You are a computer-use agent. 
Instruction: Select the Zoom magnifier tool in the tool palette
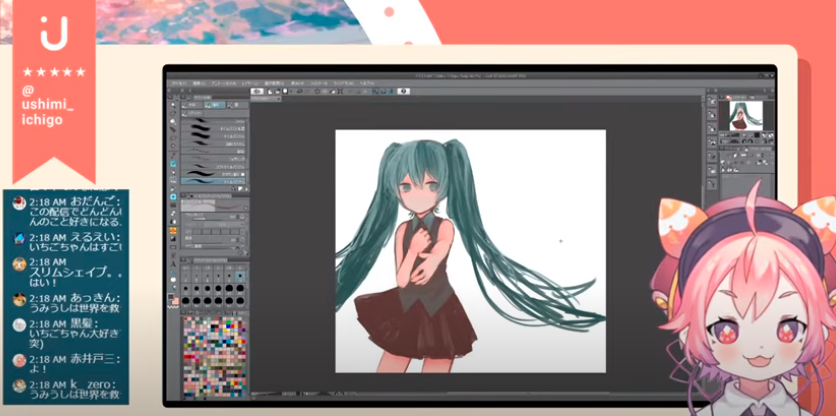click(173, 105)
